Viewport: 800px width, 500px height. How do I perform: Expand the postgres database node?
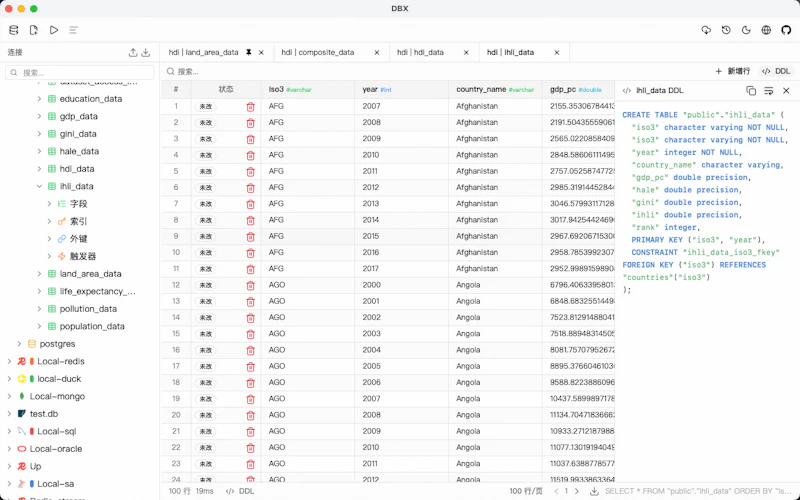[19, 344]
